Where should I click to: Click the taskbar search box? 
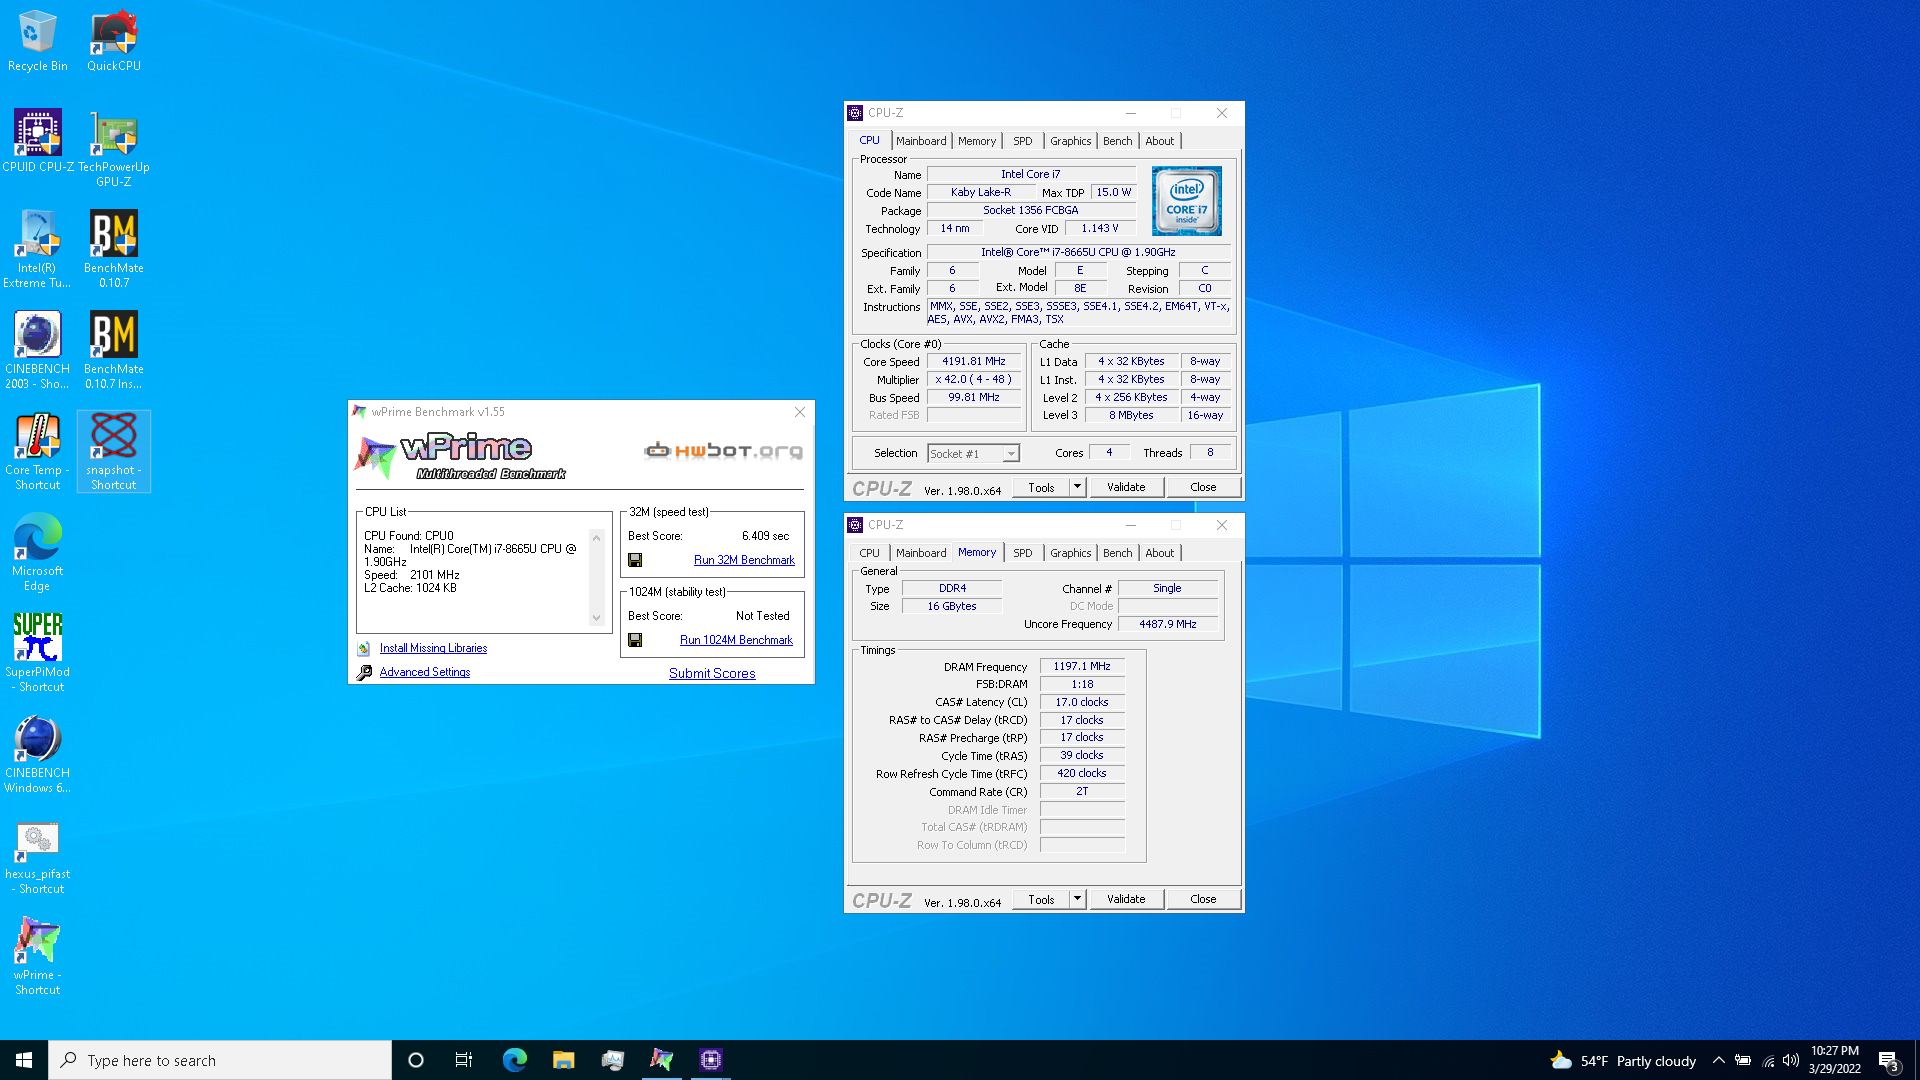[220, 1060]
